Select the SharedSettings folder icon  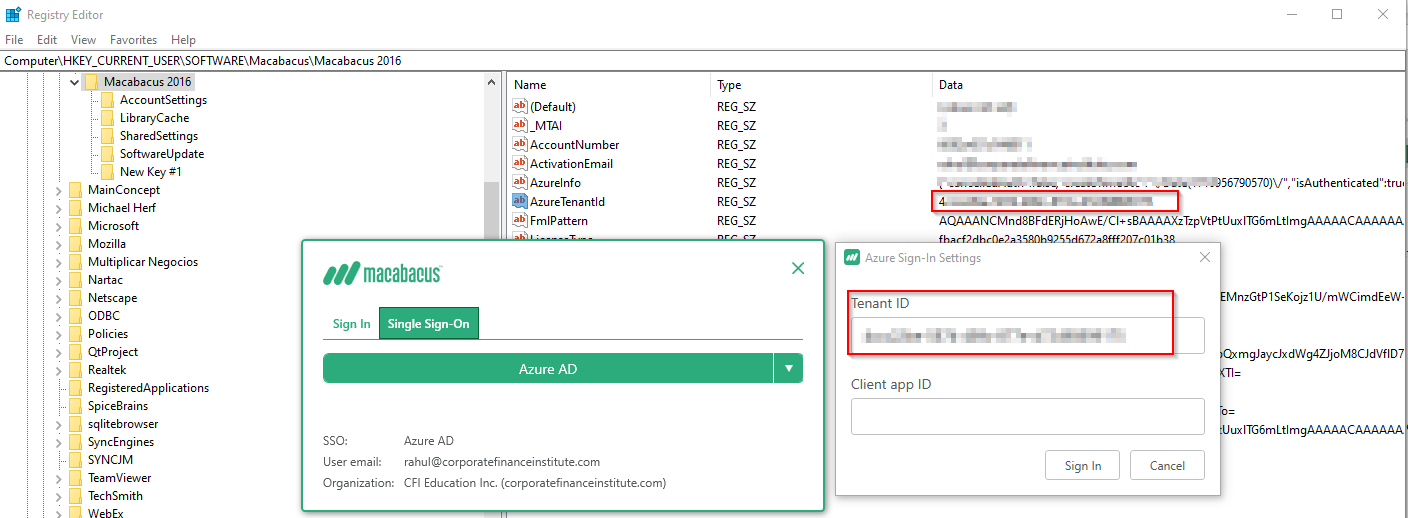click(x=108, y=136)
